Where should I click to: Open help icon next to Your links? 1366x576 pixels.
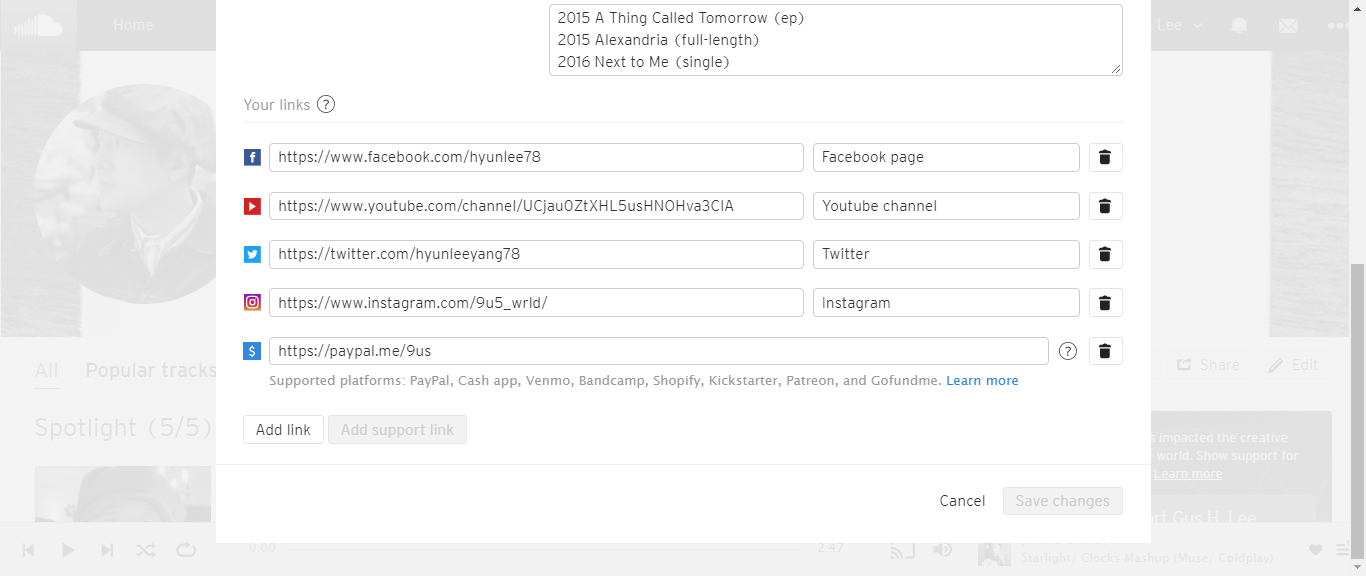[x=326, y=104]
